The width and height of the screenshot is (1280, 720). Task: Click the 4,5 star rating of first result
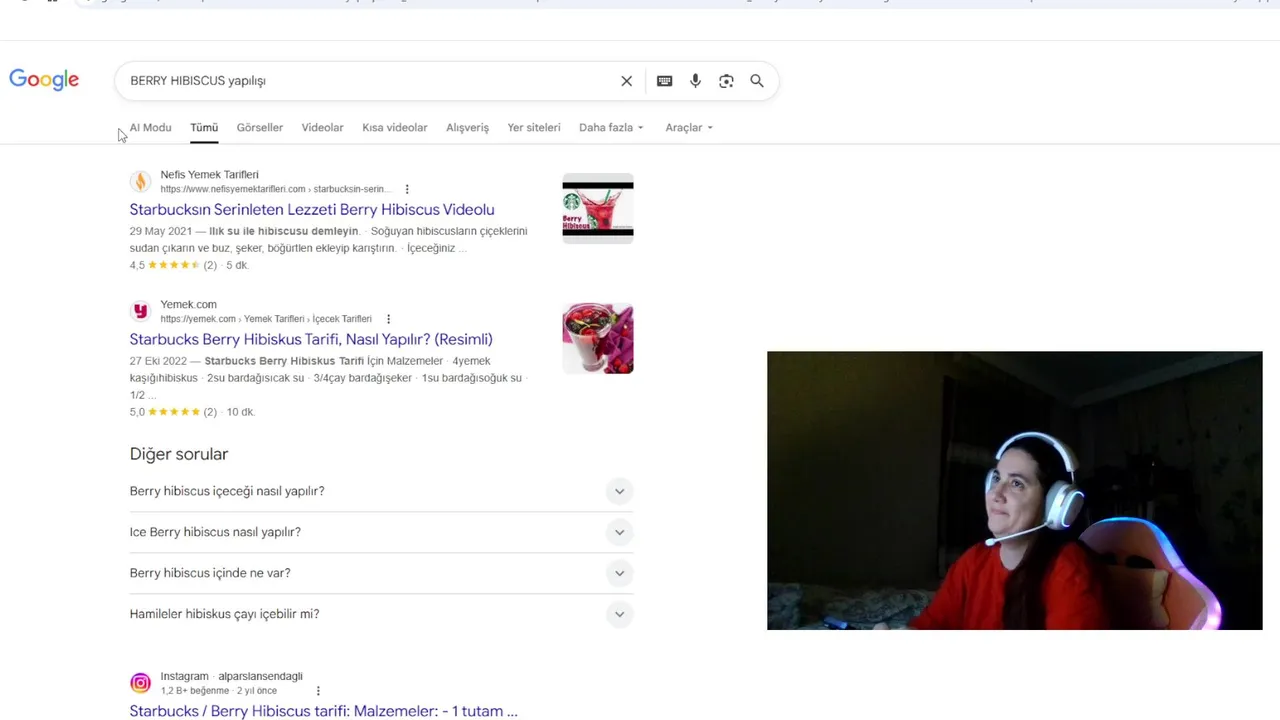coord(173,265)
